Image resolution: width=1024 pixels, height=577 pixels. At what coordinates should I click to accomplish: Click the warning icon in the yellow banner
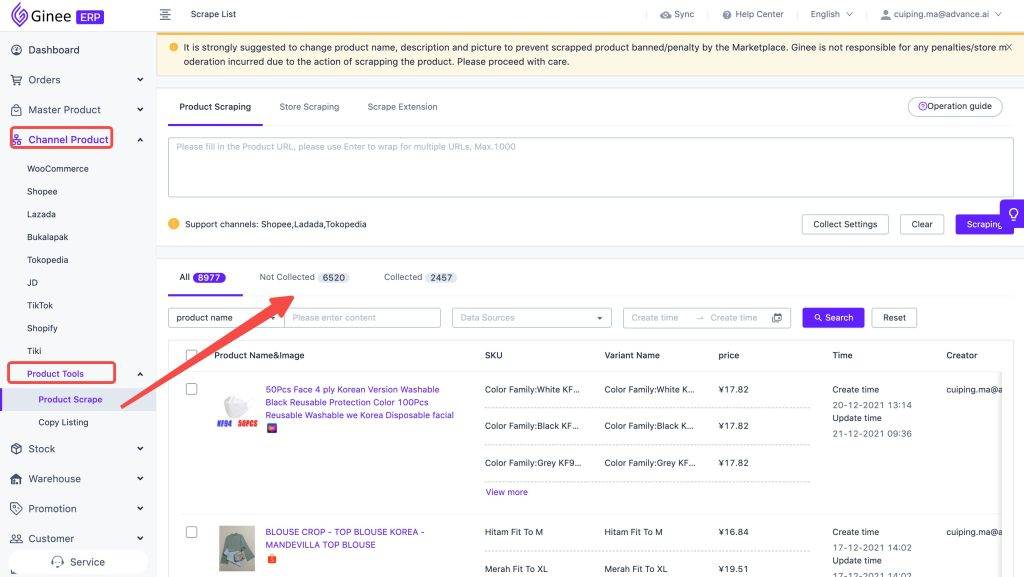point(173,47)
